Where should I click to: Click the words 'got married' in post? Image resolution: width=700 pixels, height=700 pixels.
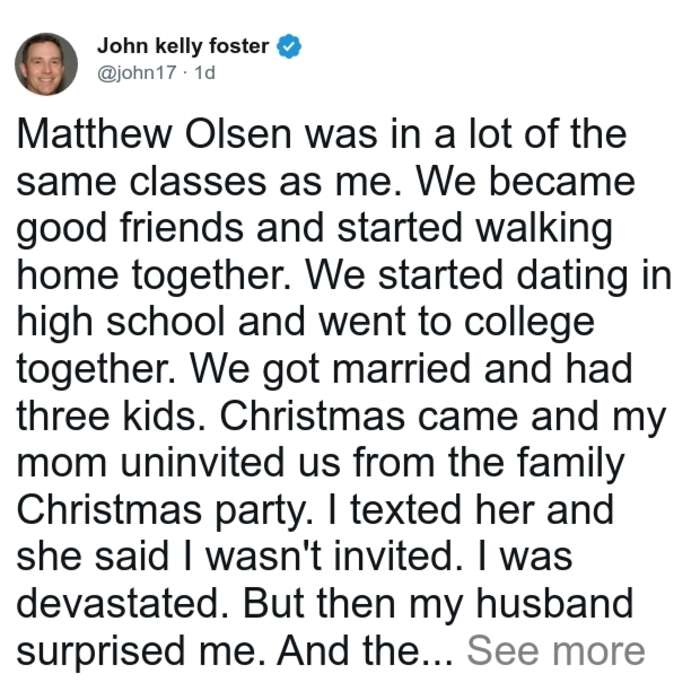(x=367, y=370)
